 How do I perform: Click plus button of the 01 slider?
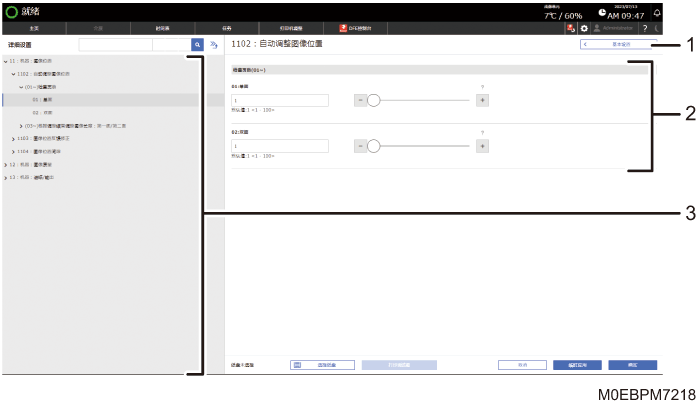482,100
